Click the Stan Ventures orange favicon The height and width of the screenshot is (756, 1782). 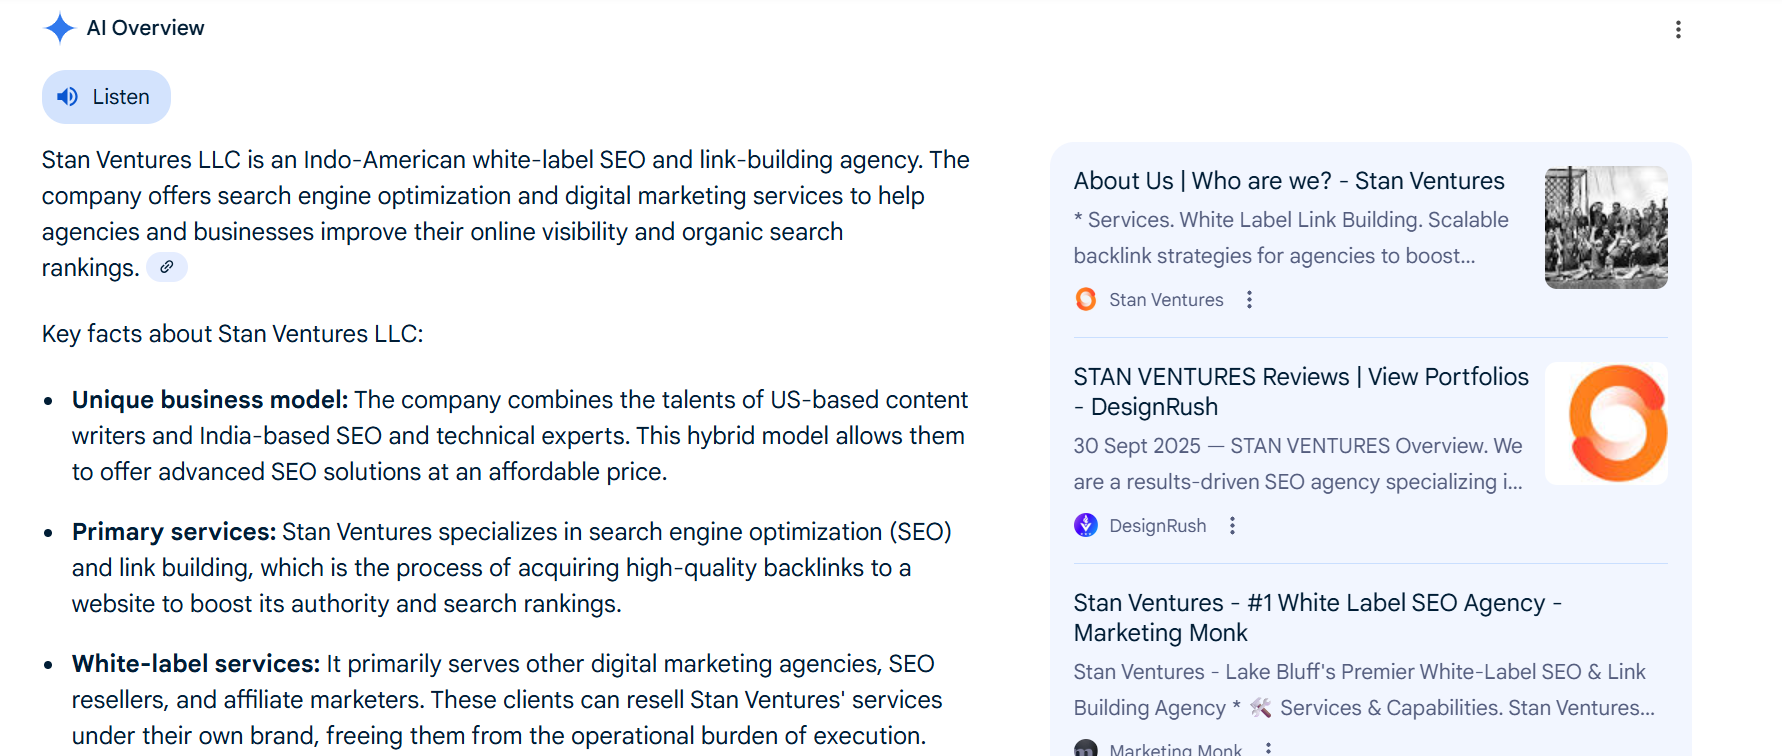(1086, 299)
